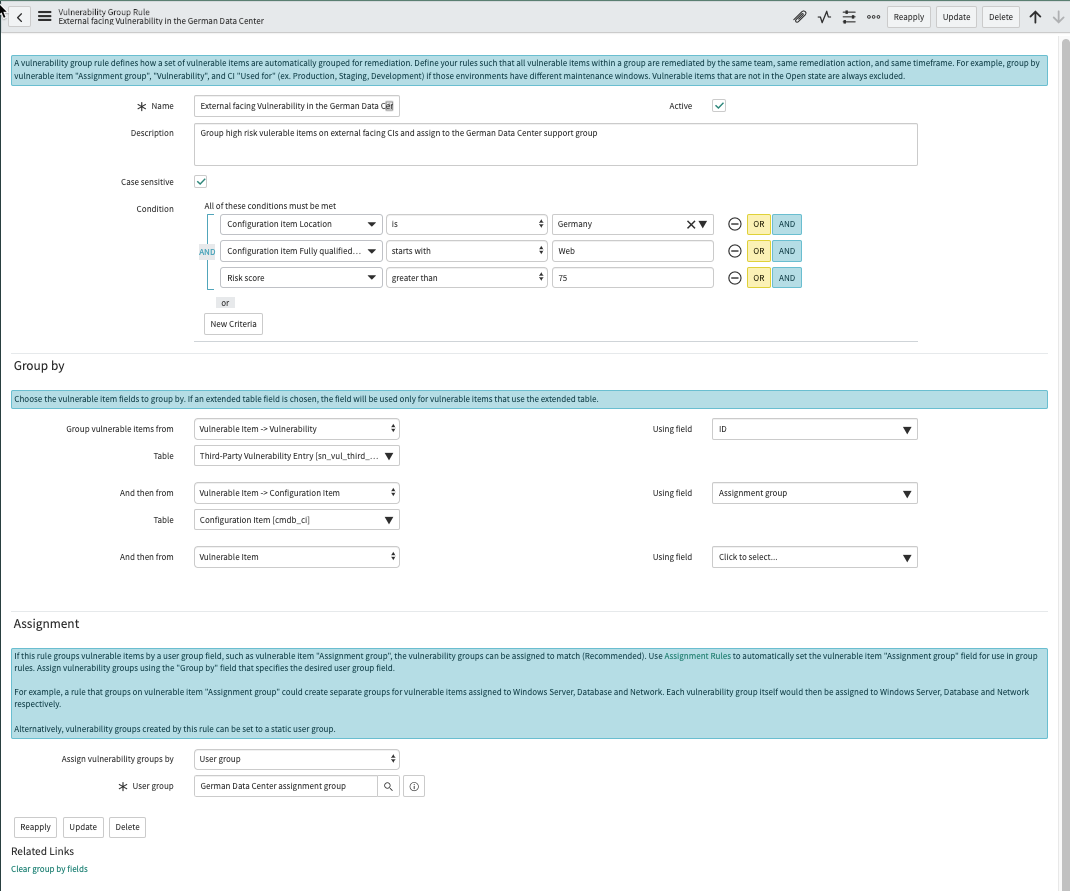Viewport: 1070px width, 891px height.
Task: Toggle the Case sensitive checkbox
Action: point(201,181)
